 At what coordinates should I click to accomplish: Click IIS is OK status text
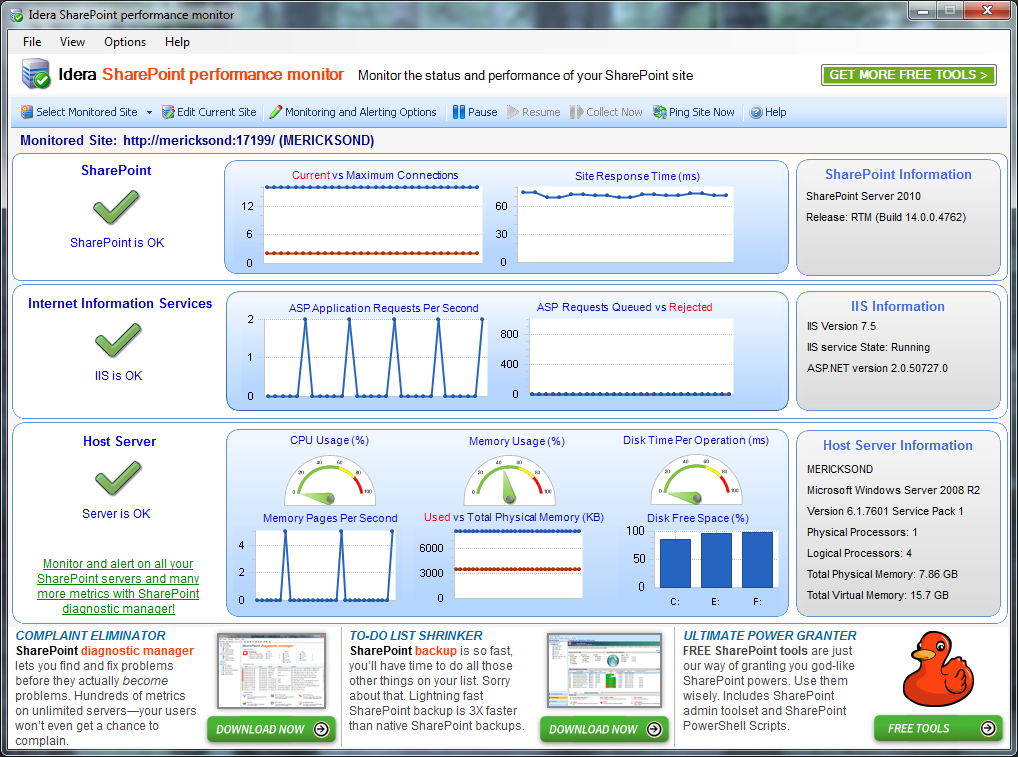[x=118, y=376]
